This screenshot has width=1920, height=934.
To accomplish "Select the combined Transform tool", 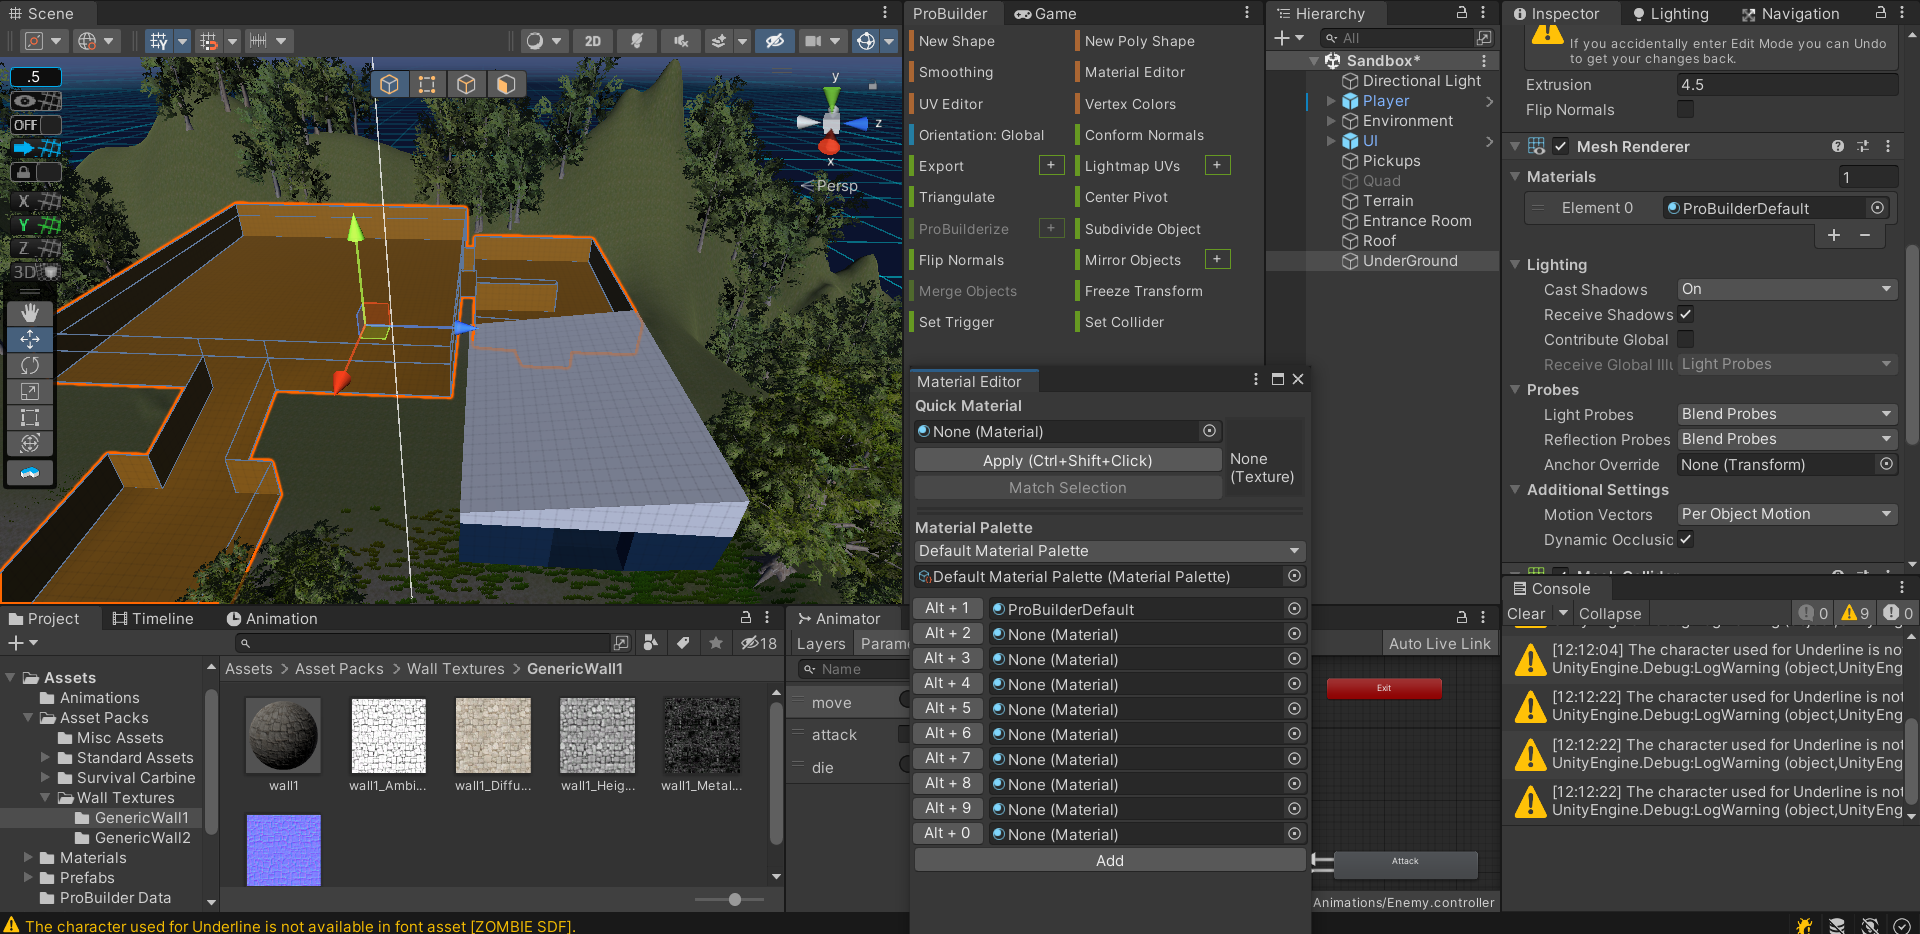I will click(30, 443).
